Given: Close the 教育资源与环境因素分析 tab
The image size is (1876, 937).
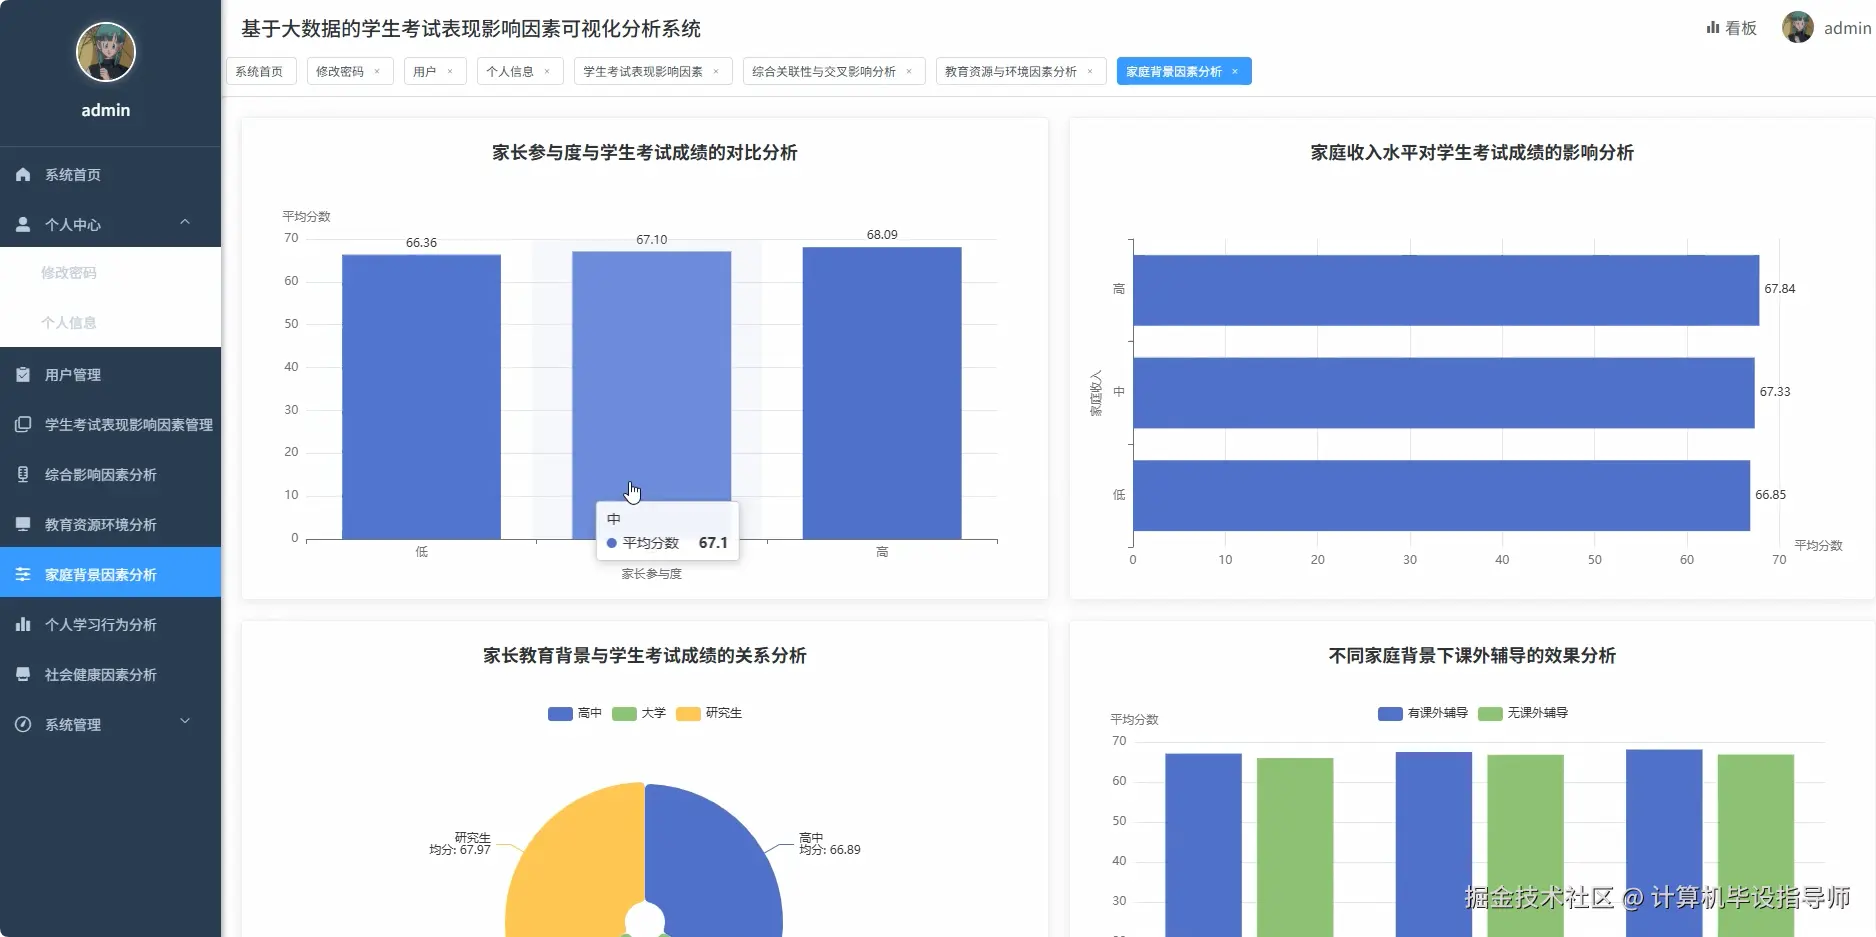Looking at the screenshot, I should pos(1090,71).
